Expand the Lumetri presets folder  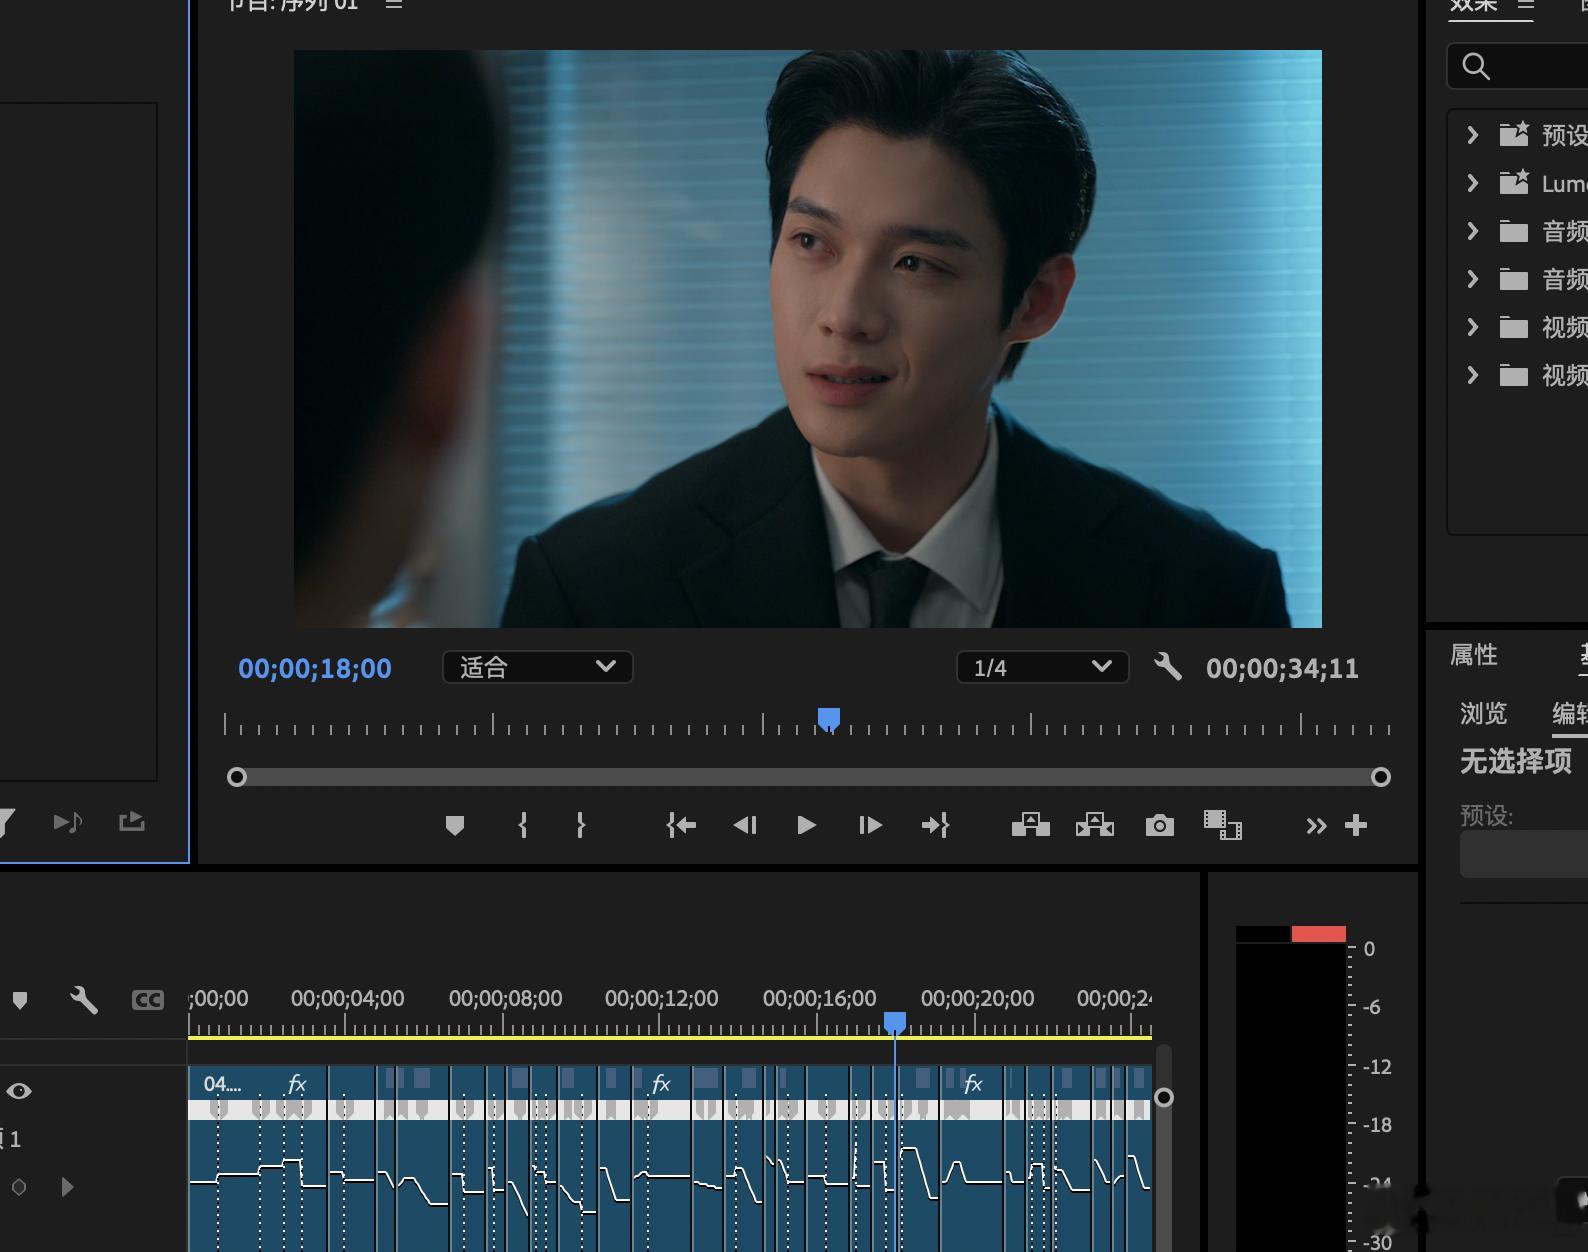pos(1472,182)
